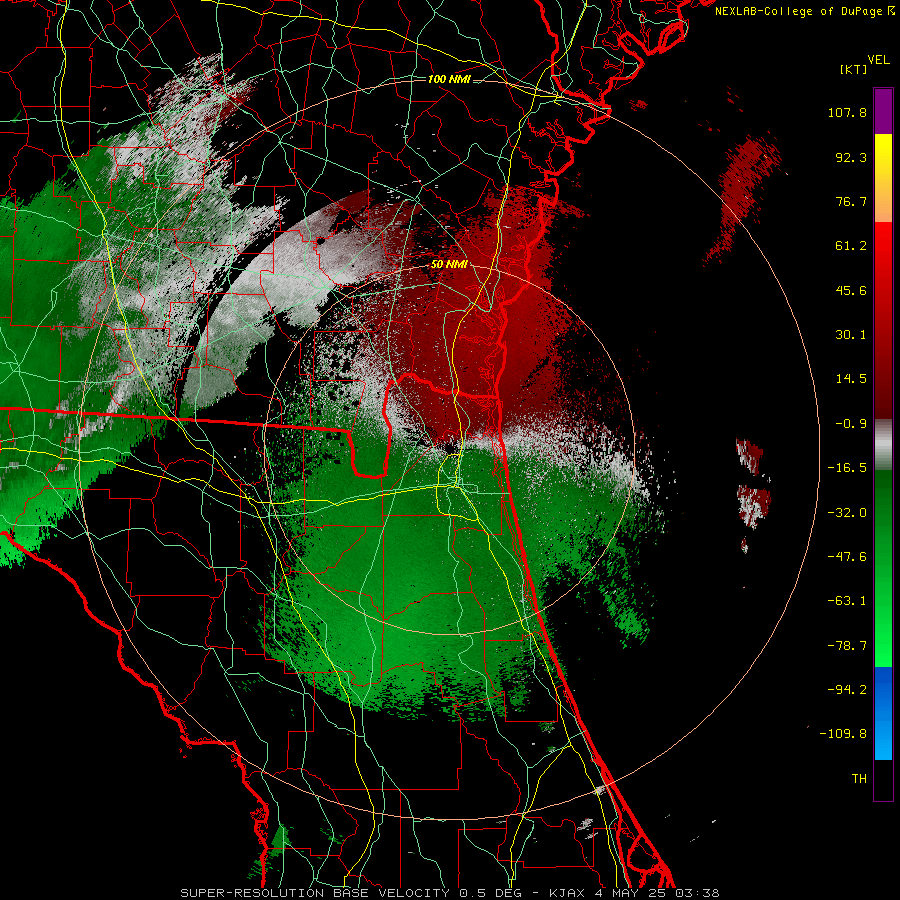900x900 pixels.
Task: Click the -16.5 velocity scale value
Action: [x=847, y=468]
